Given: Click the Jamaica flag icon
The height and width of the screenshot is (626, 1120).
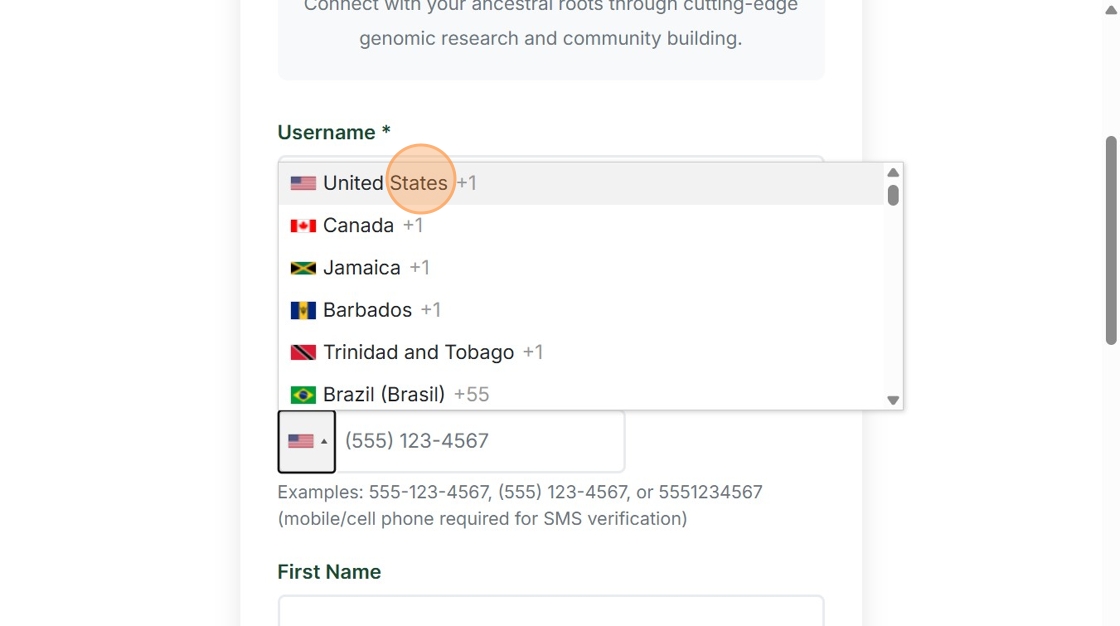Looking at the screenshot, I should click(x=303, y=268).
